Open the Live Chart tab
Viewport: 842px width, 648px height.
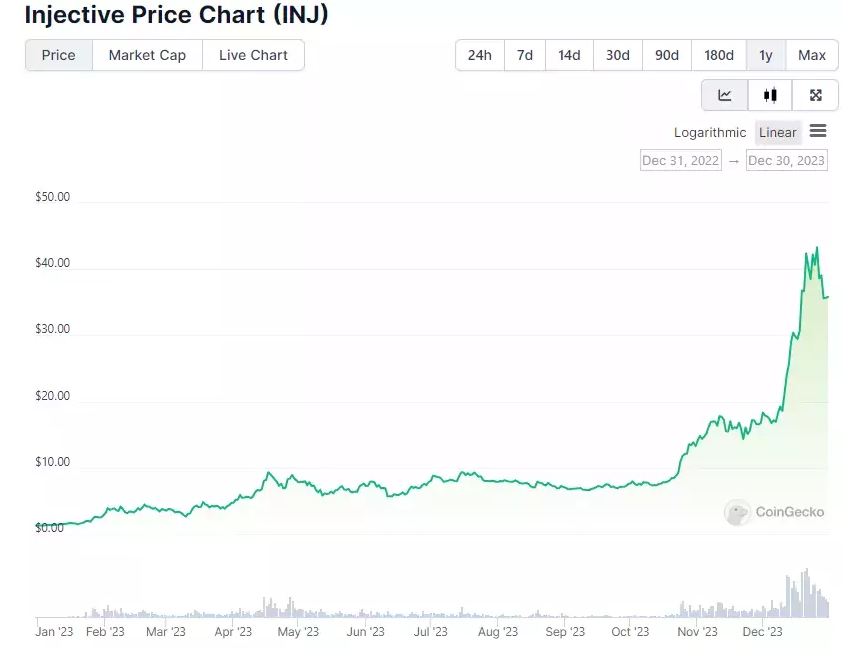click(253, 55)
